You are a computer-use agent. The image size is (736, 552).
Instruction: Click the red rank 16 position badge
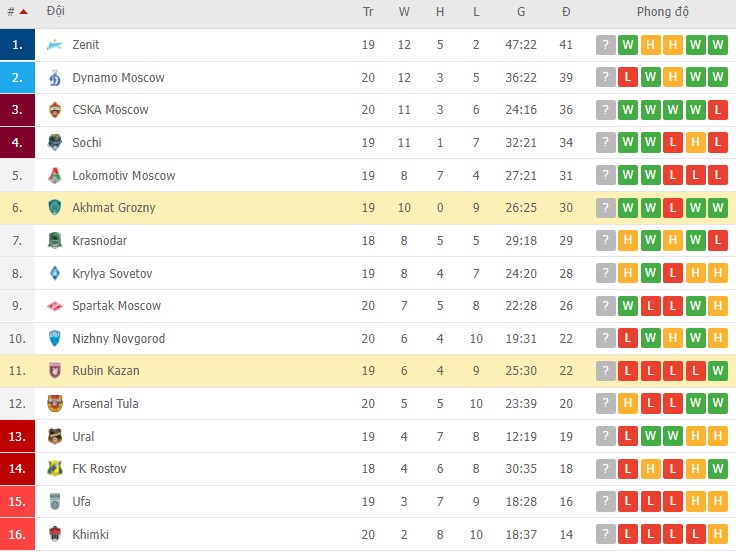(x=17, y=534)
